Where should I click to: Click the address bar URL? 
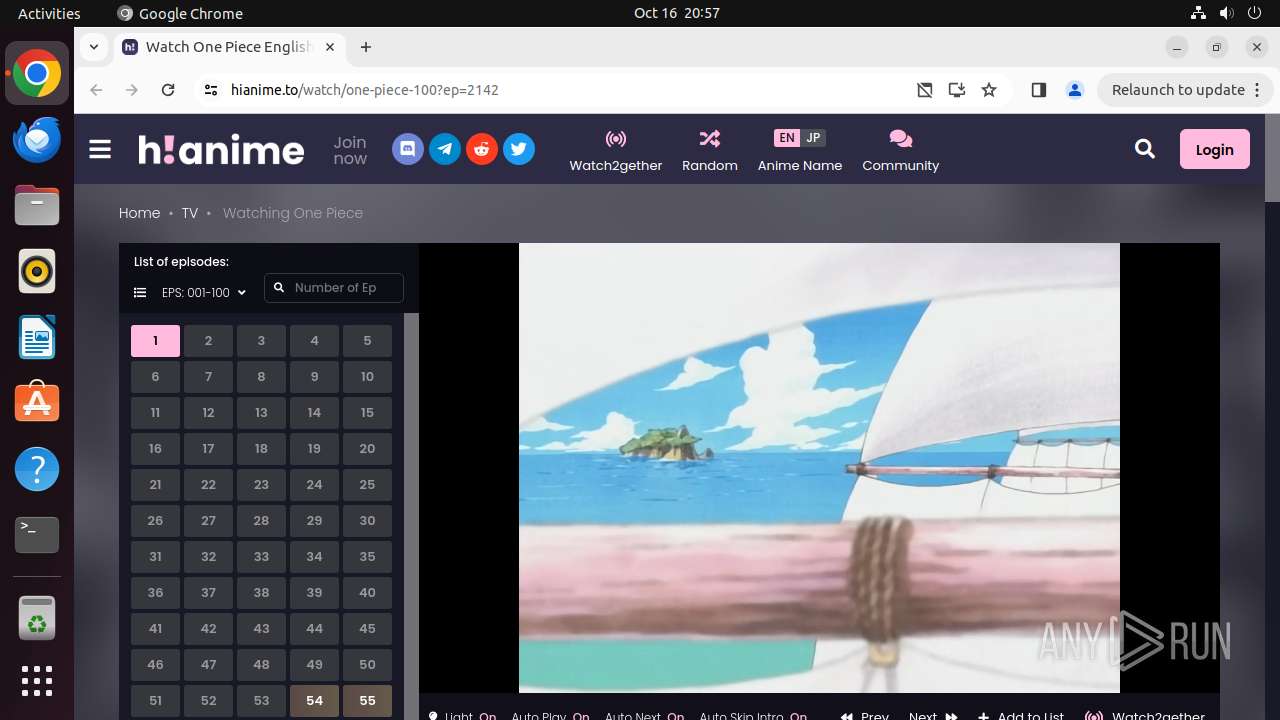364,90
